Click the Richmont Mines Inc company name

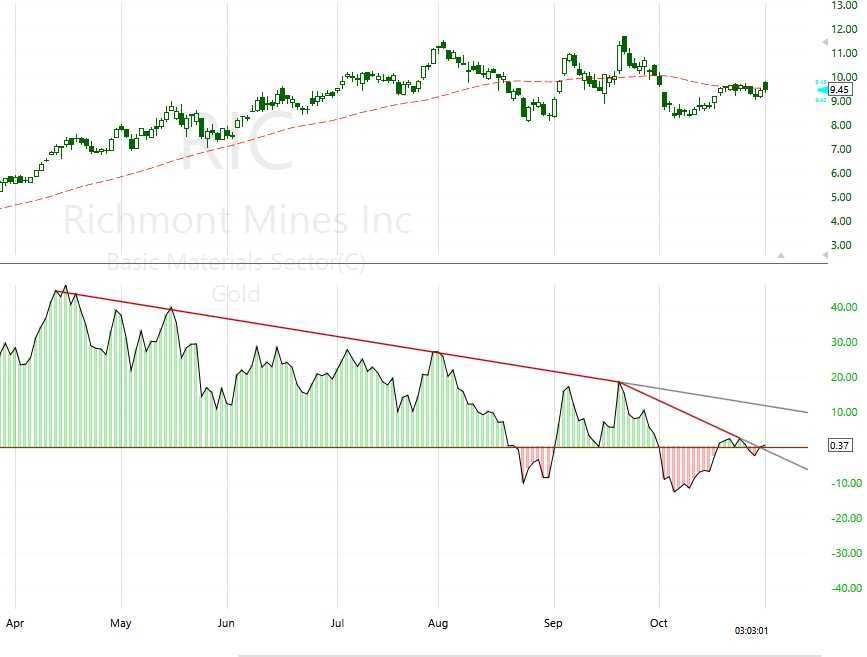(237, 219)
